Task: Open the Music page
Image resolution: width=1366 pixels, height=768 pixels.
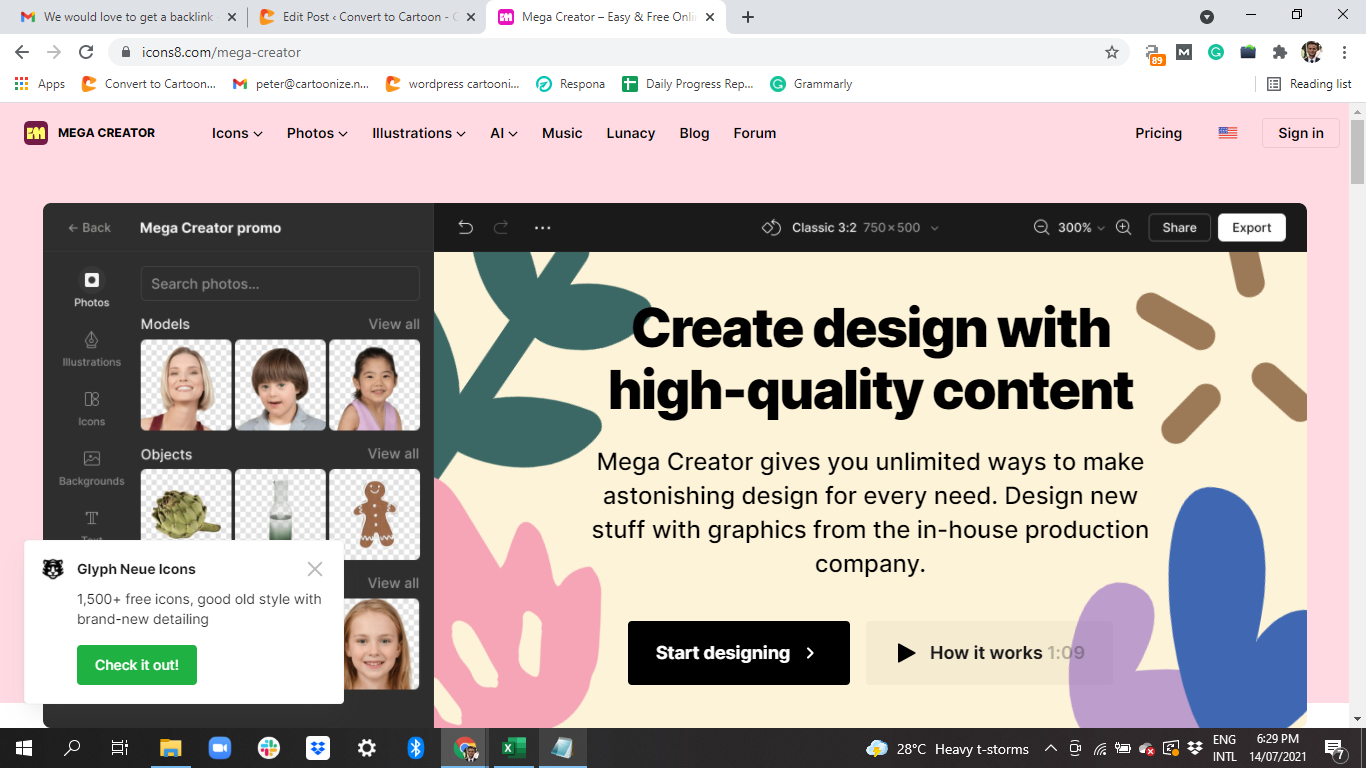Action: pyautogui.click(x=562, y=133)
